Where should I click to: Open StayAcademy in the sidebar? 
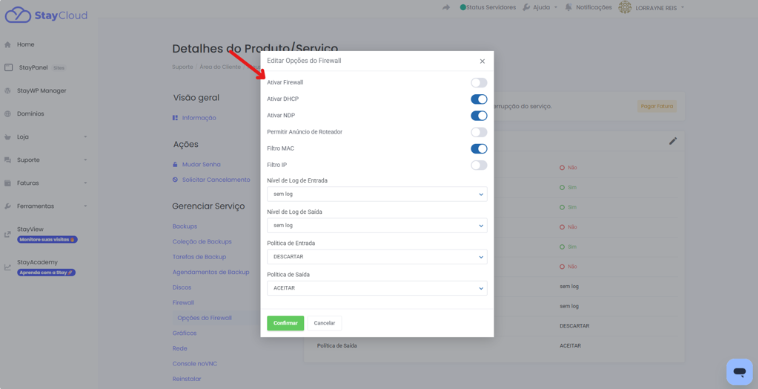tap(37, 262)
